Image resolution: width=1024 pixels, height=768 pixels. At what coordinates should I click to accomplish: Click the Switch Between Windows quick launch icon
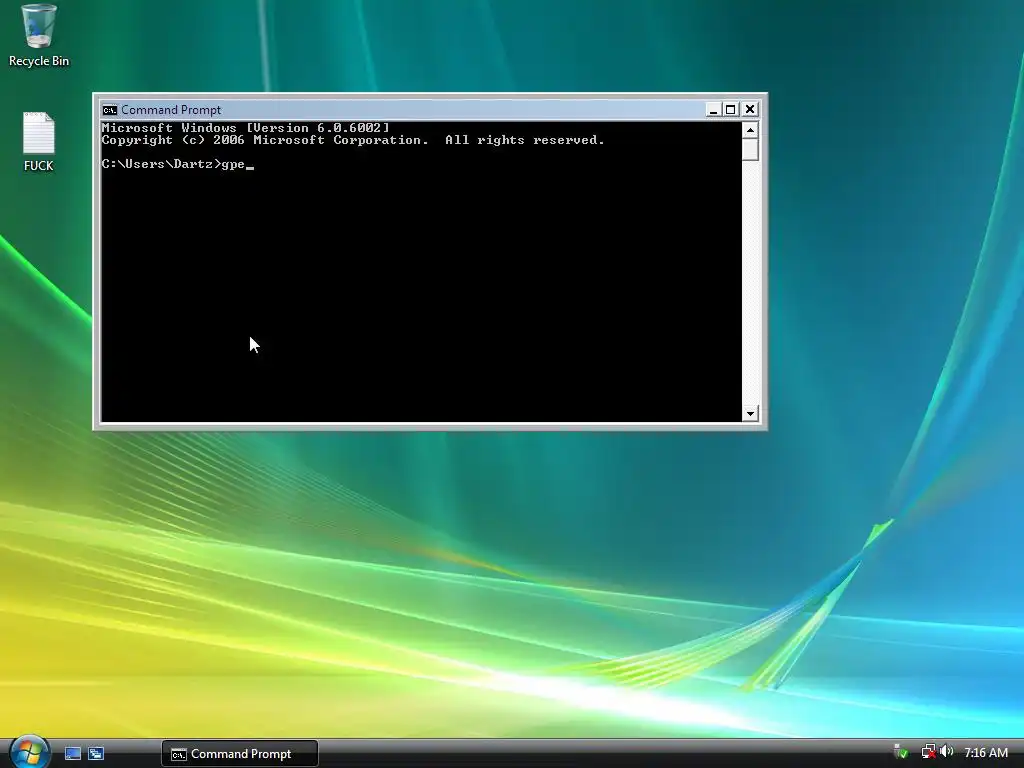96,753
